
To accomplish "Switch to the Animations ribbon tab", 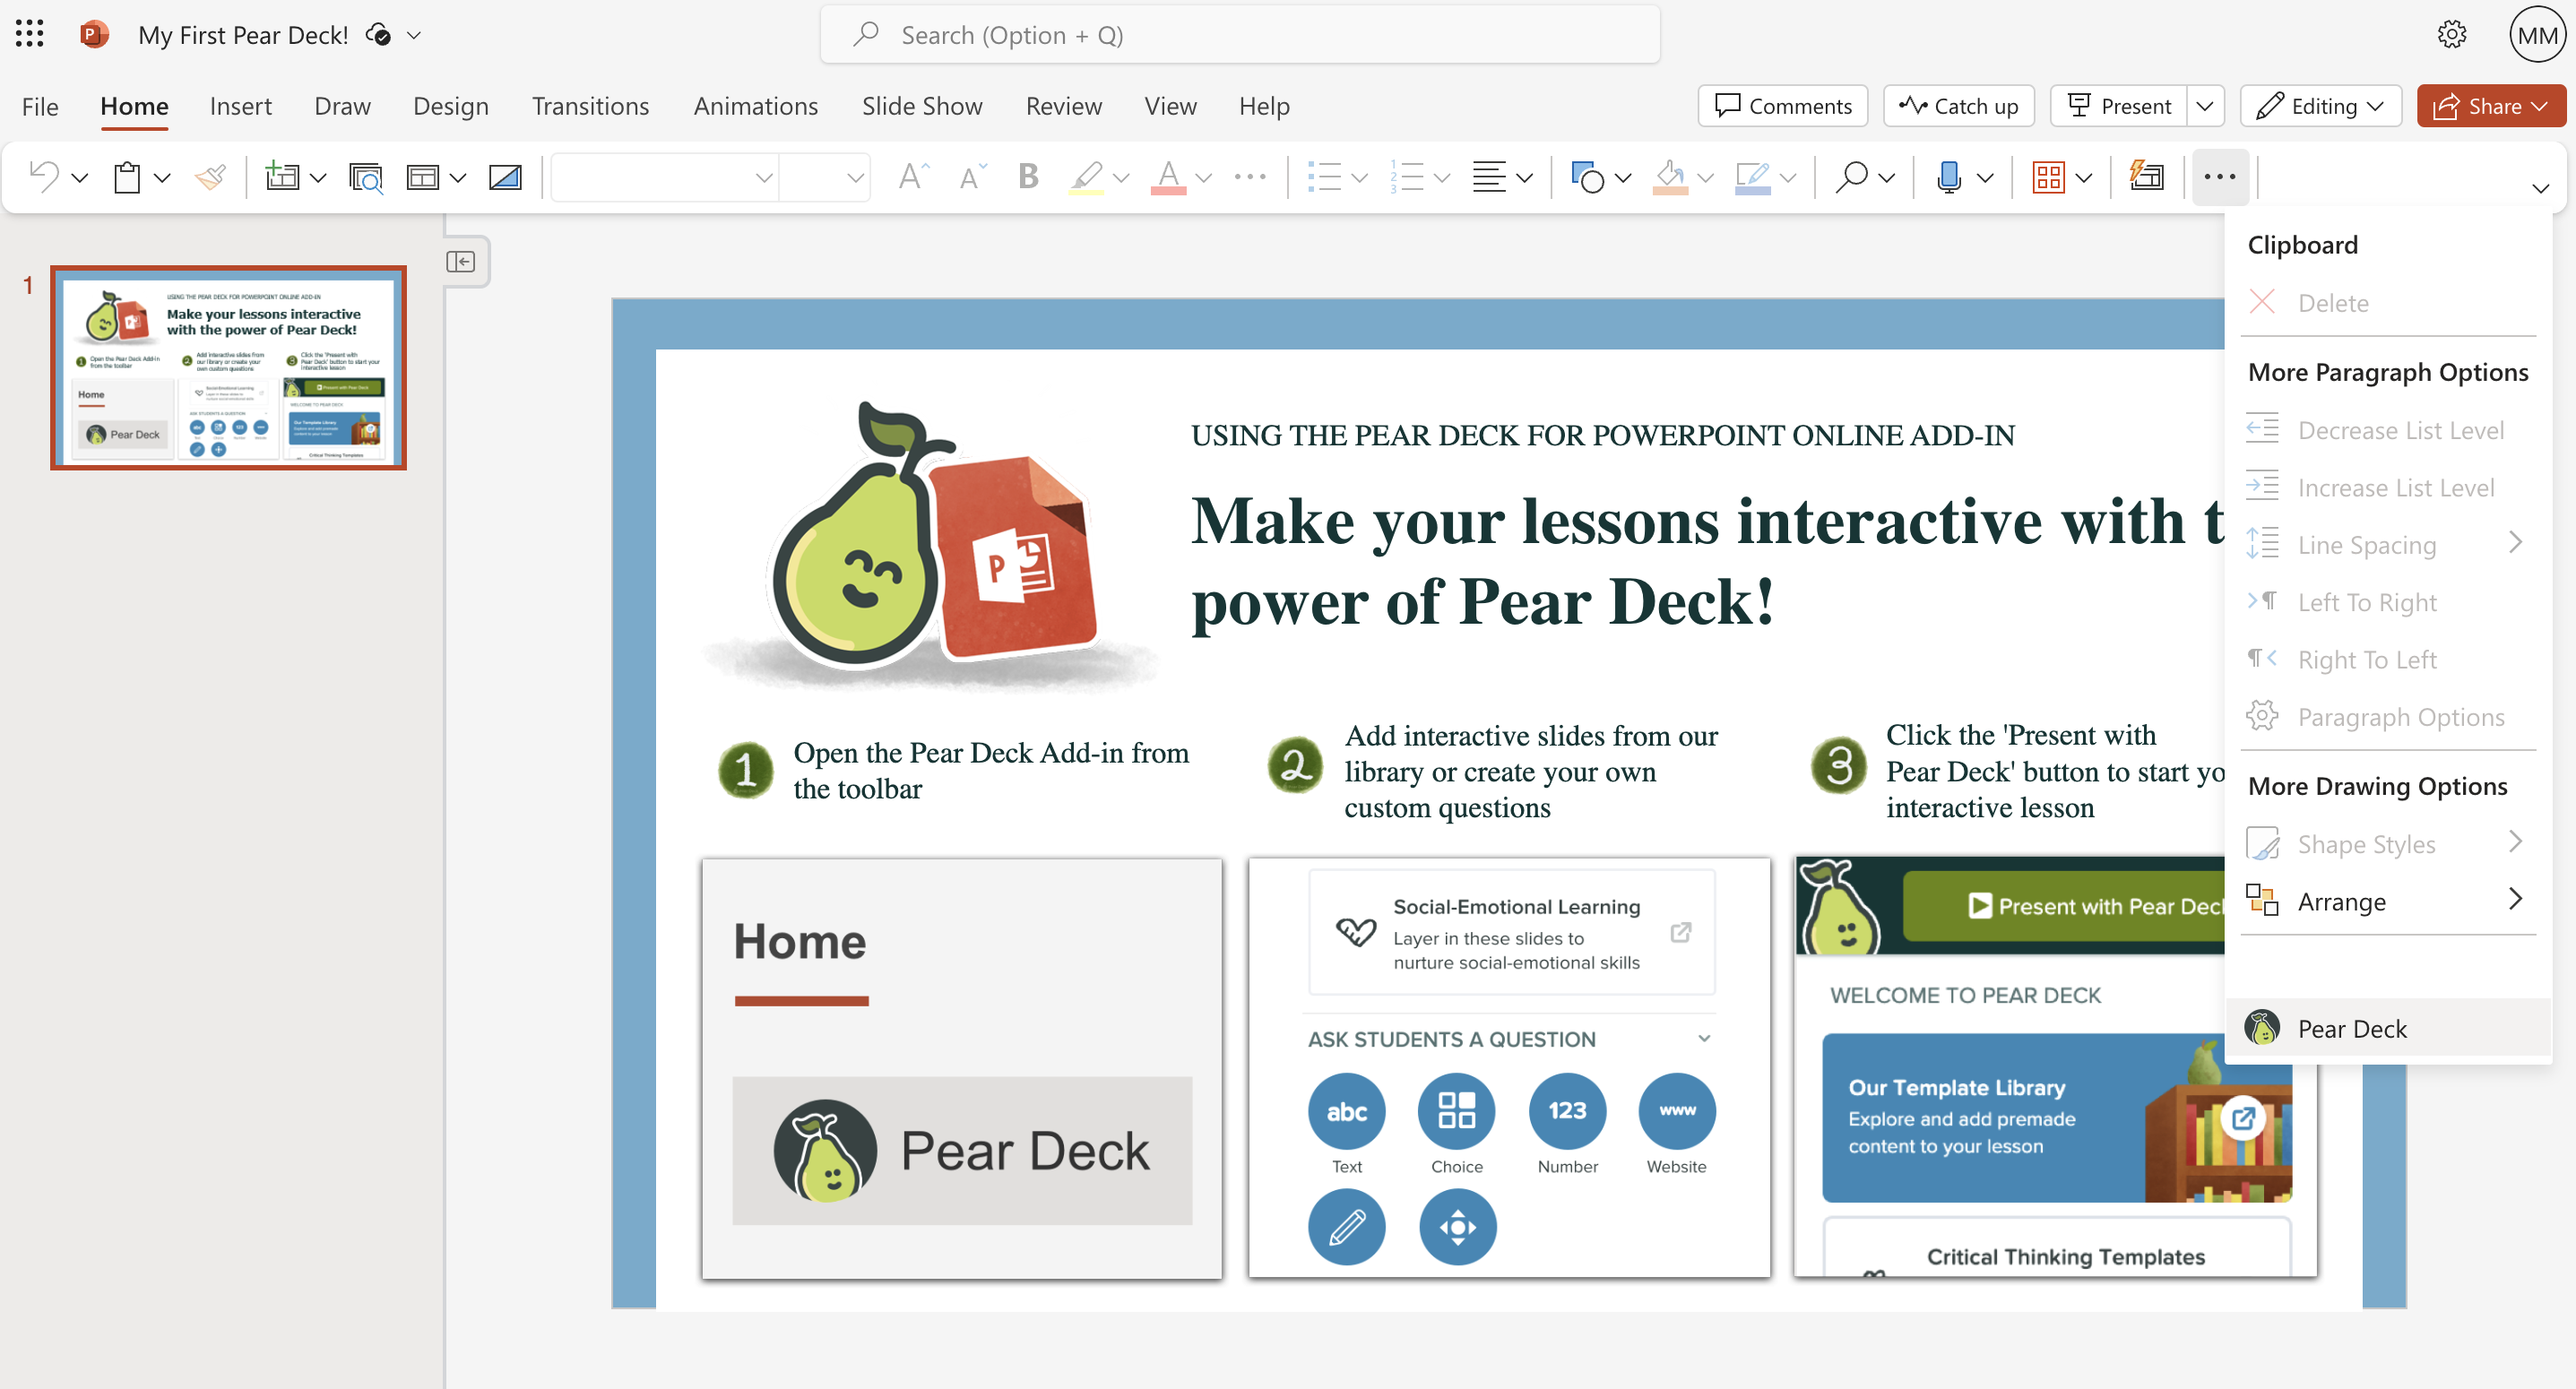I will (756, 106).
